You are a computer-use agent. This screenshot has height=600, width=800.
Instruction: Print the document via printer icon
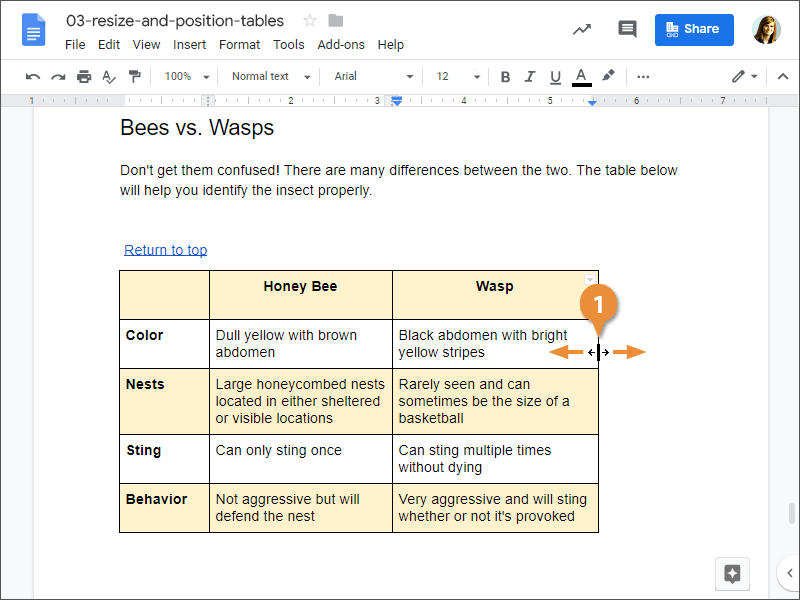(84, 77)
